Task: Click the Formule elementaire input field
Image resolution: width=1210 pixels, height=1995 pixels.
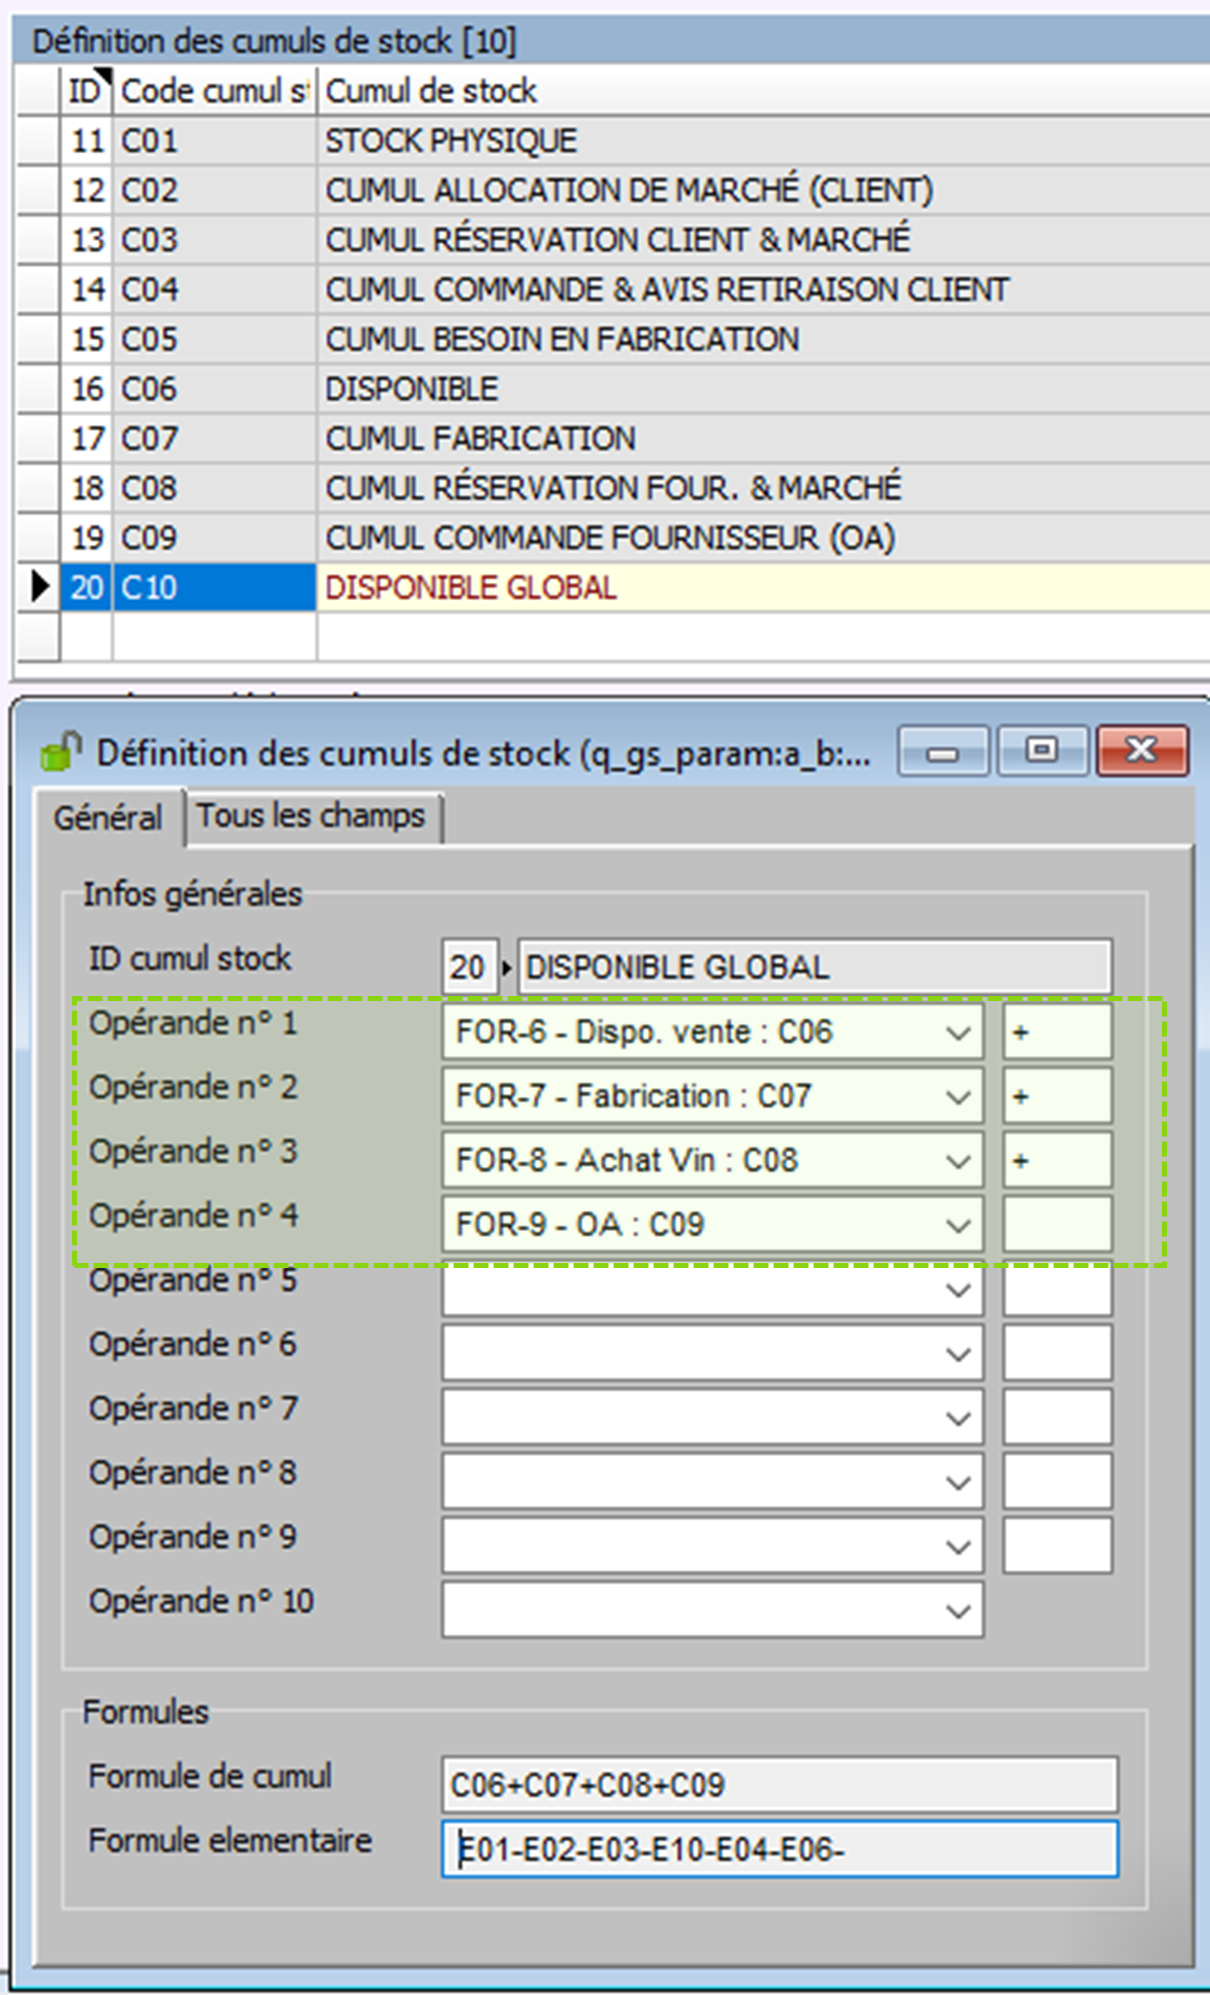Action: point(779,1849)
